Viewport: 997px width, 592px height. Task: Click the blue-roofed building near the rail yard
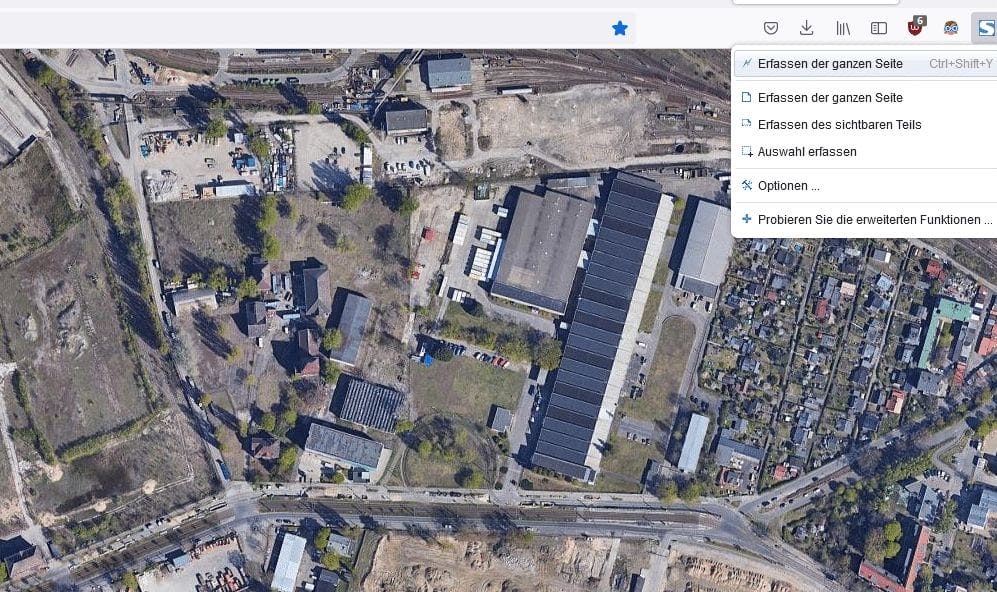pos(449,71)
